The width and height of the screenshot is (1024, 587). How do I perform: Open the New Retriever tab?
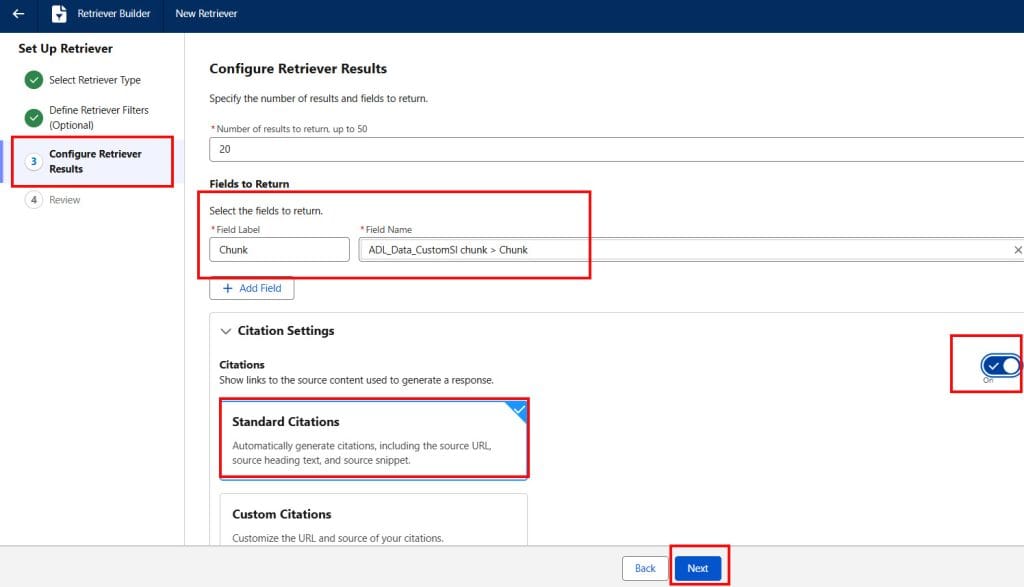tap(206, 14)
